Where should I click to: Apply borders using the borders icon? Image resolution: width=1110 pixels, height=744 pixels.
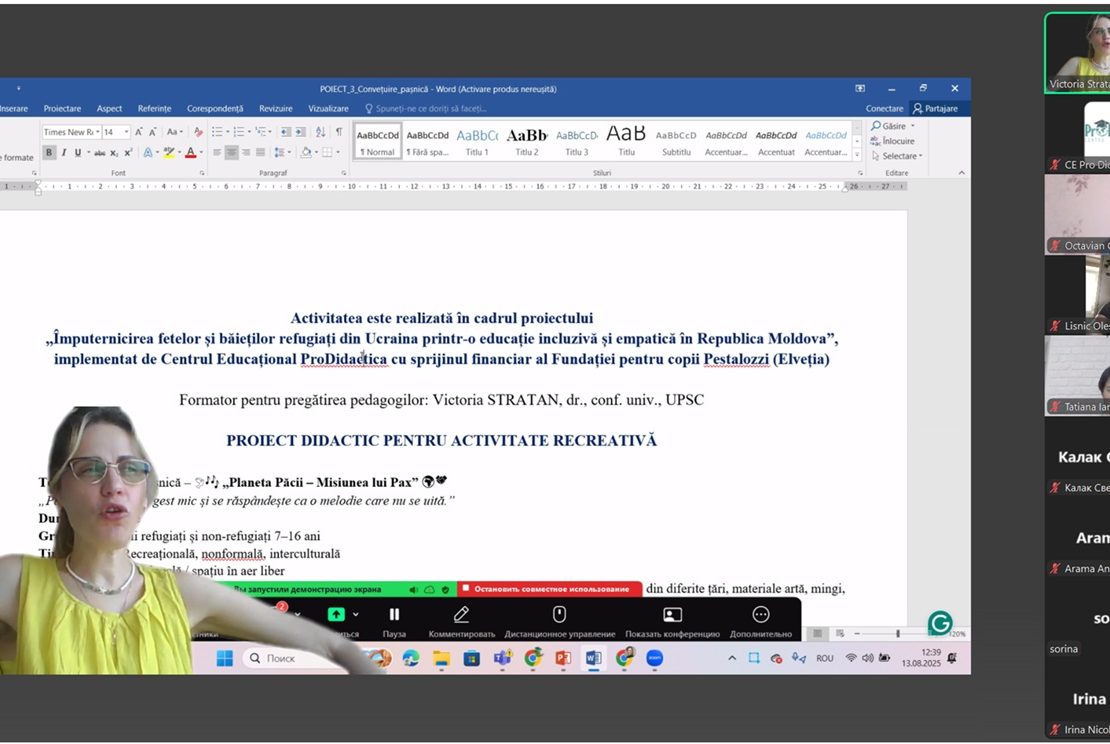[327, 152]
